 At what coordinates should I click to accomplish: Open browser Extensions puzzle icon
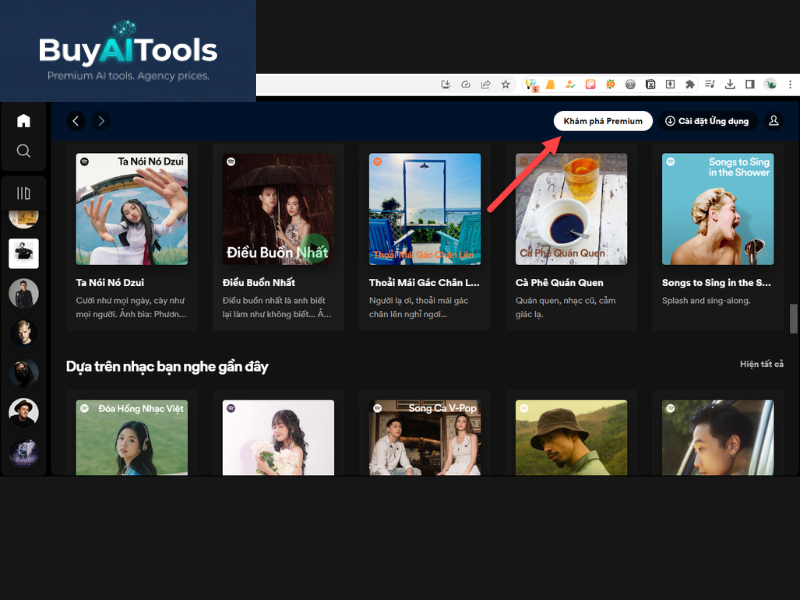pyautogui.click(x=690, y=85)
